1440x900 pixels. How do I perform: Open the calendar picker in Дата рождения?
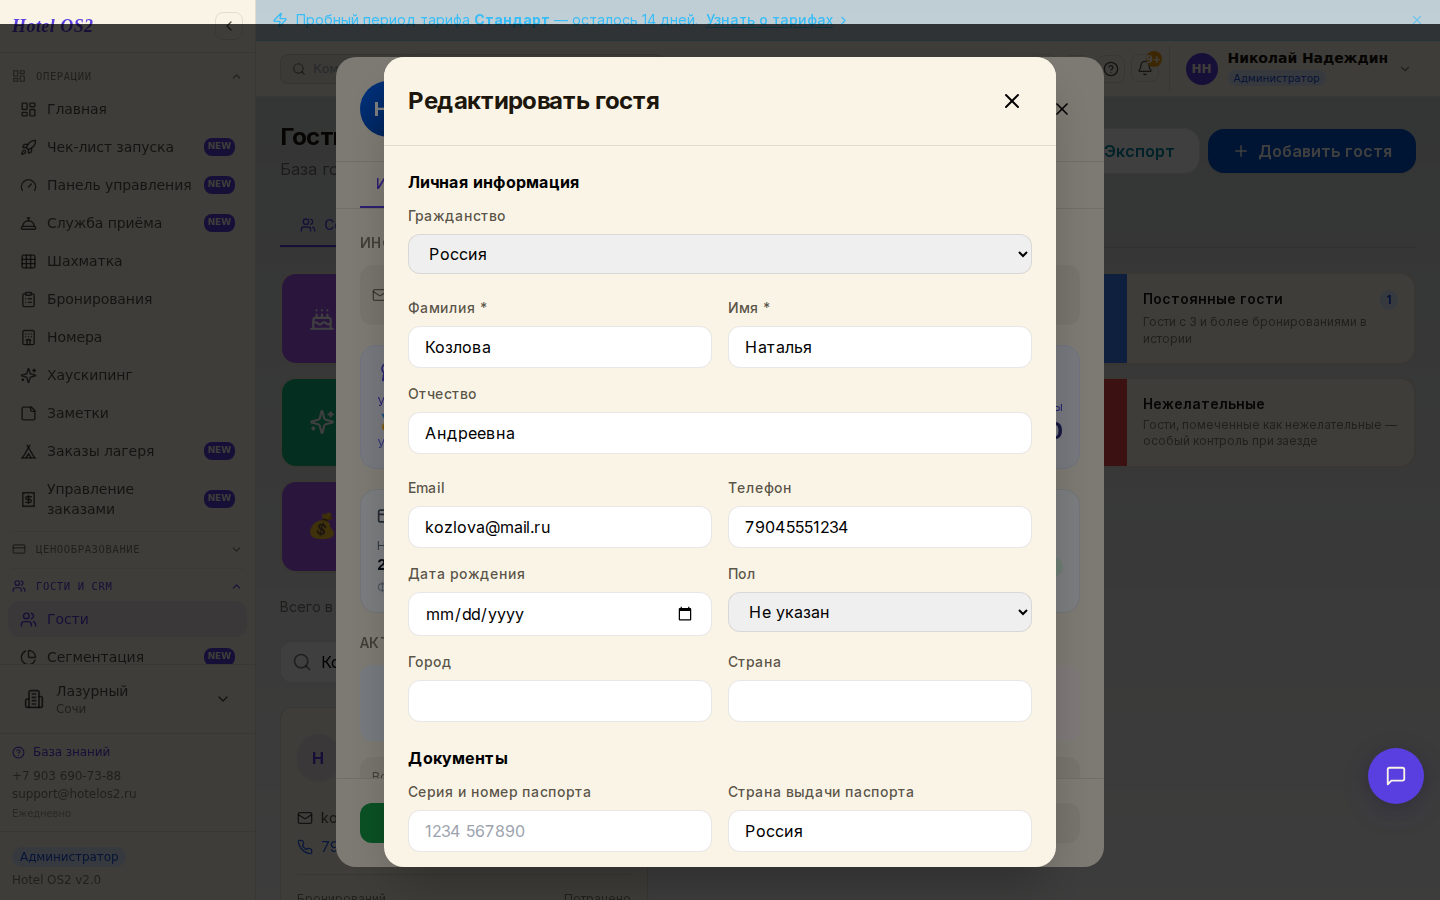pyautogui.click(x=685, y=614)
